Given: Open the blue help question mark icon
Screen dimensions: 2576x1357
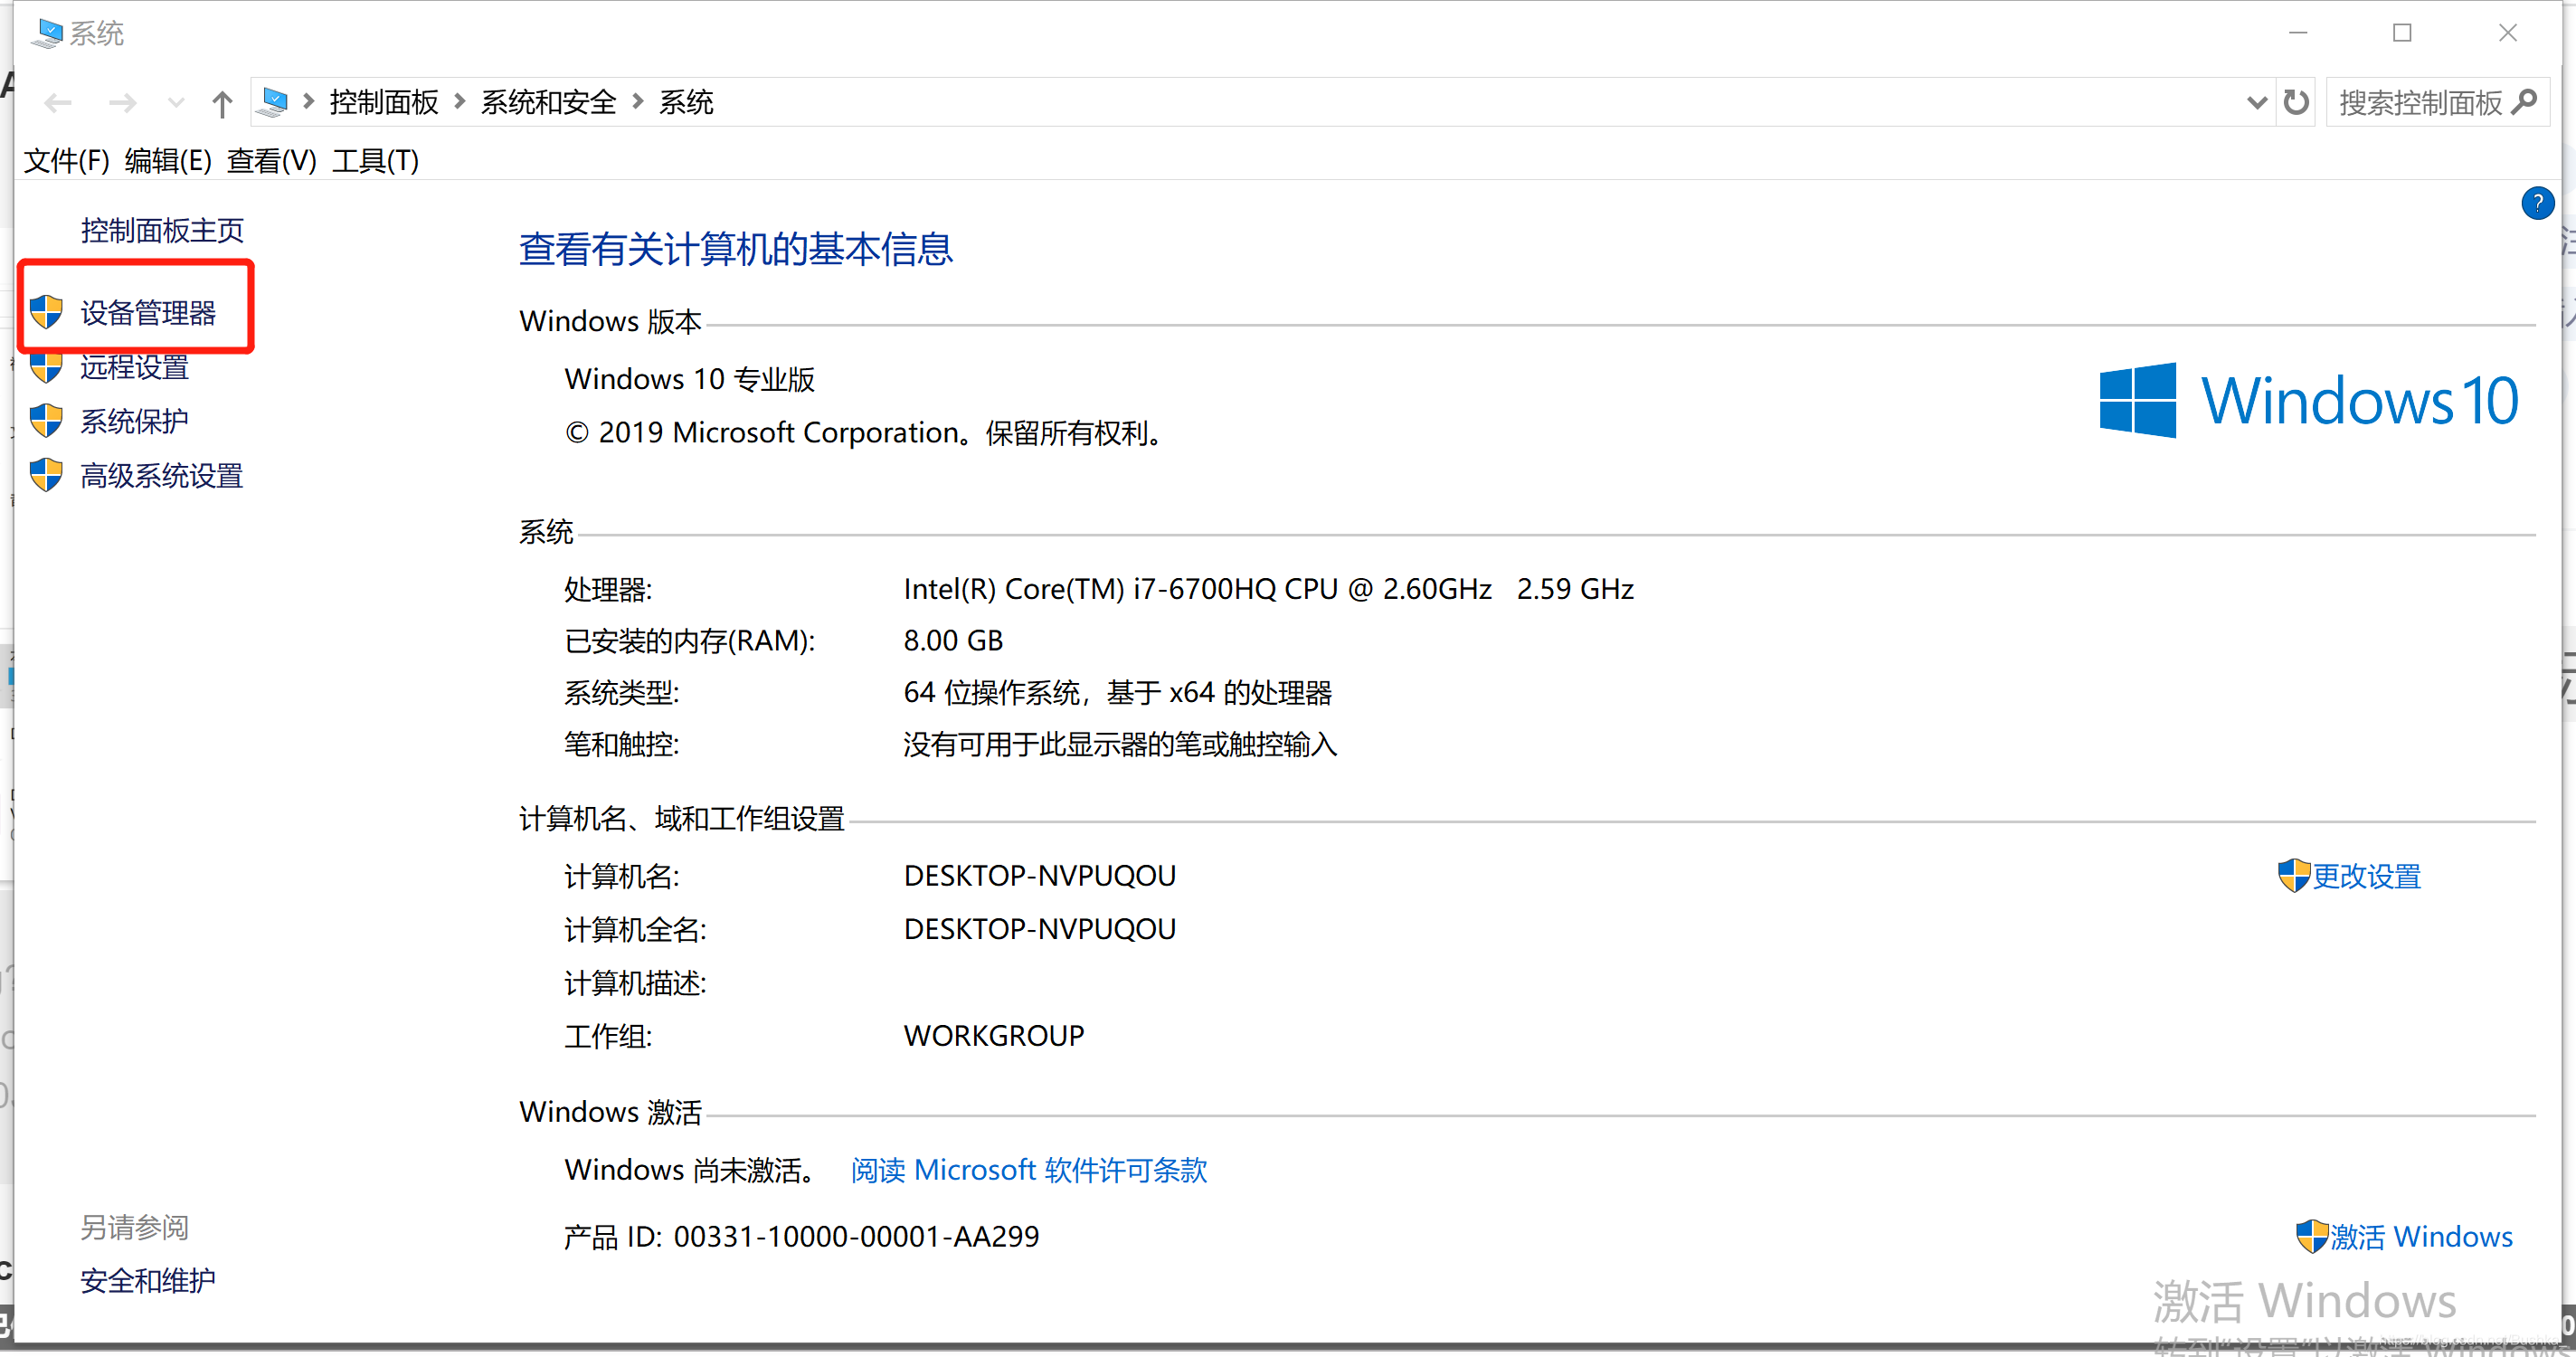Looking at the screenshot, I should (x=2537, y=203).
